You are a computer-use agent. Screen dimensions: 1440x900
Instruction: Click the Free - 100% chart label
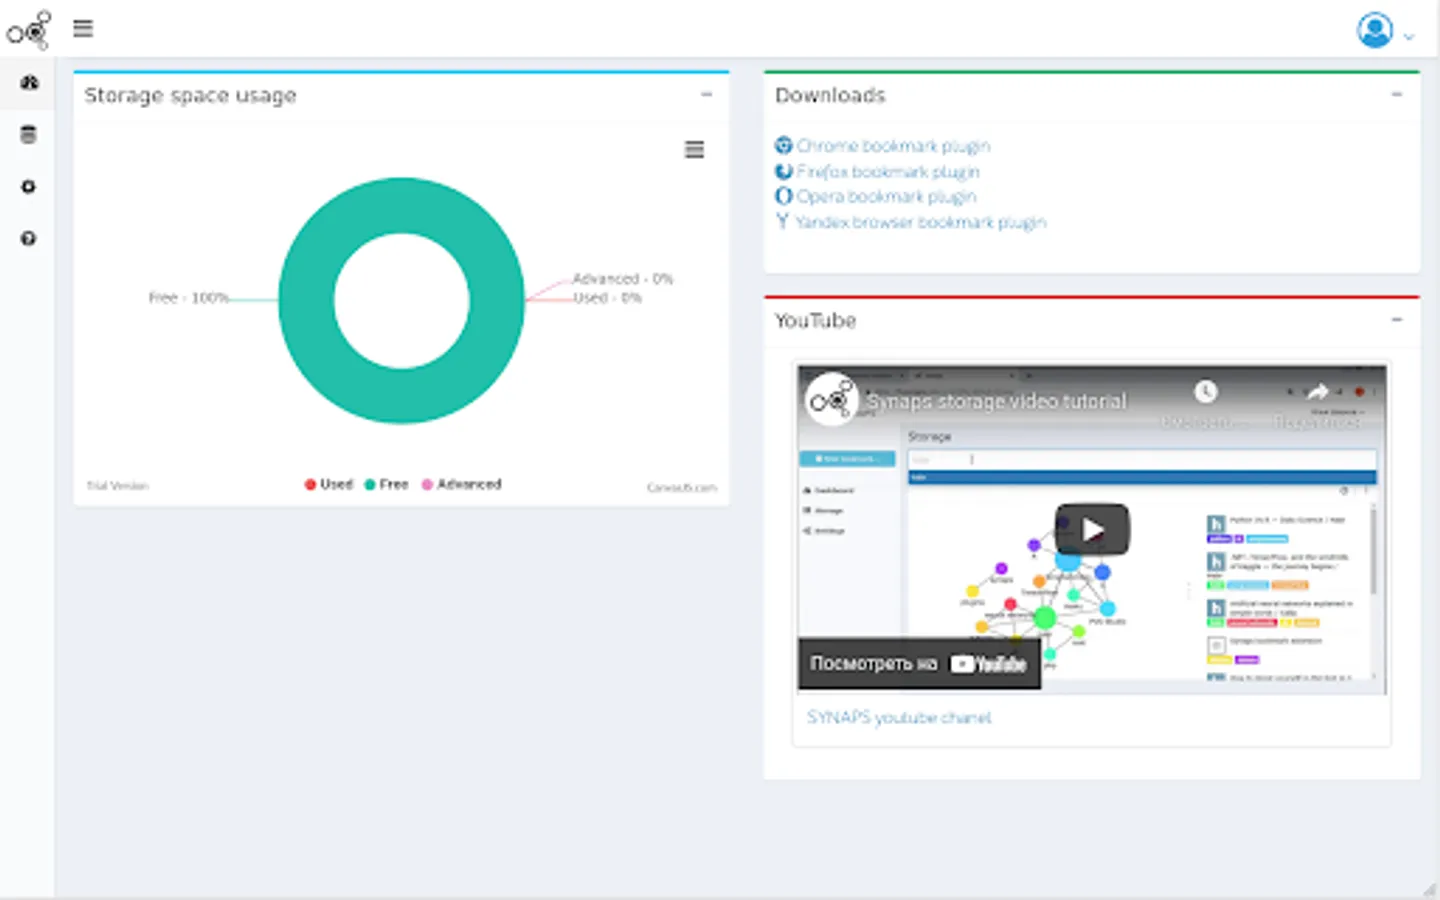[188, 298]
